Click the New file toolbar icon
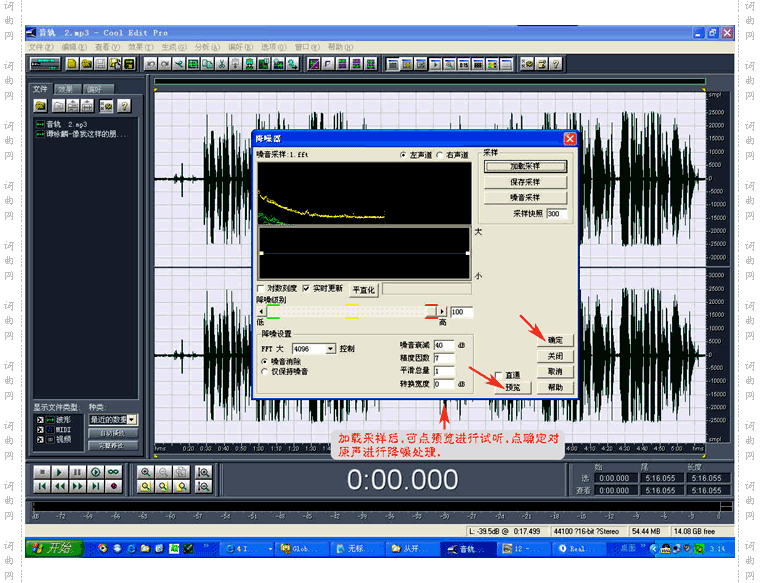760x583 pixels. [x=72, y=64]
